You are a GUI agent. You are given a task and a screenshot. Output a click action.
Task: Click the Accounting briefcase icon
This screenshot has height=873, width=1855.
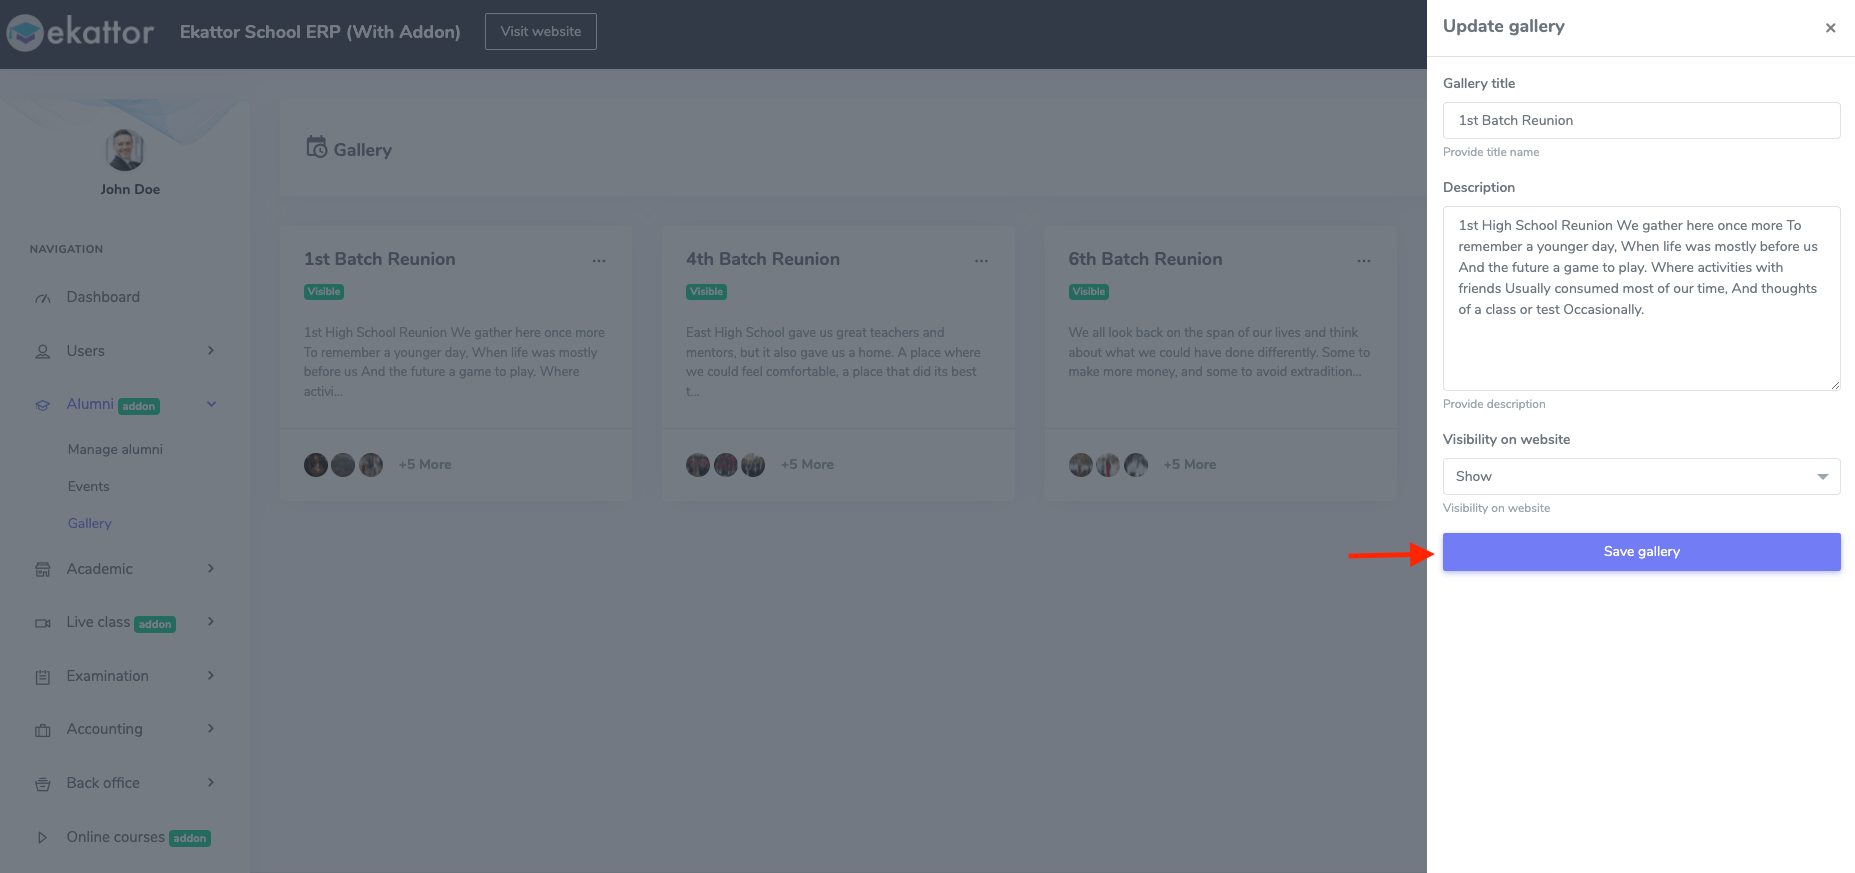click(x=43, y=730)
